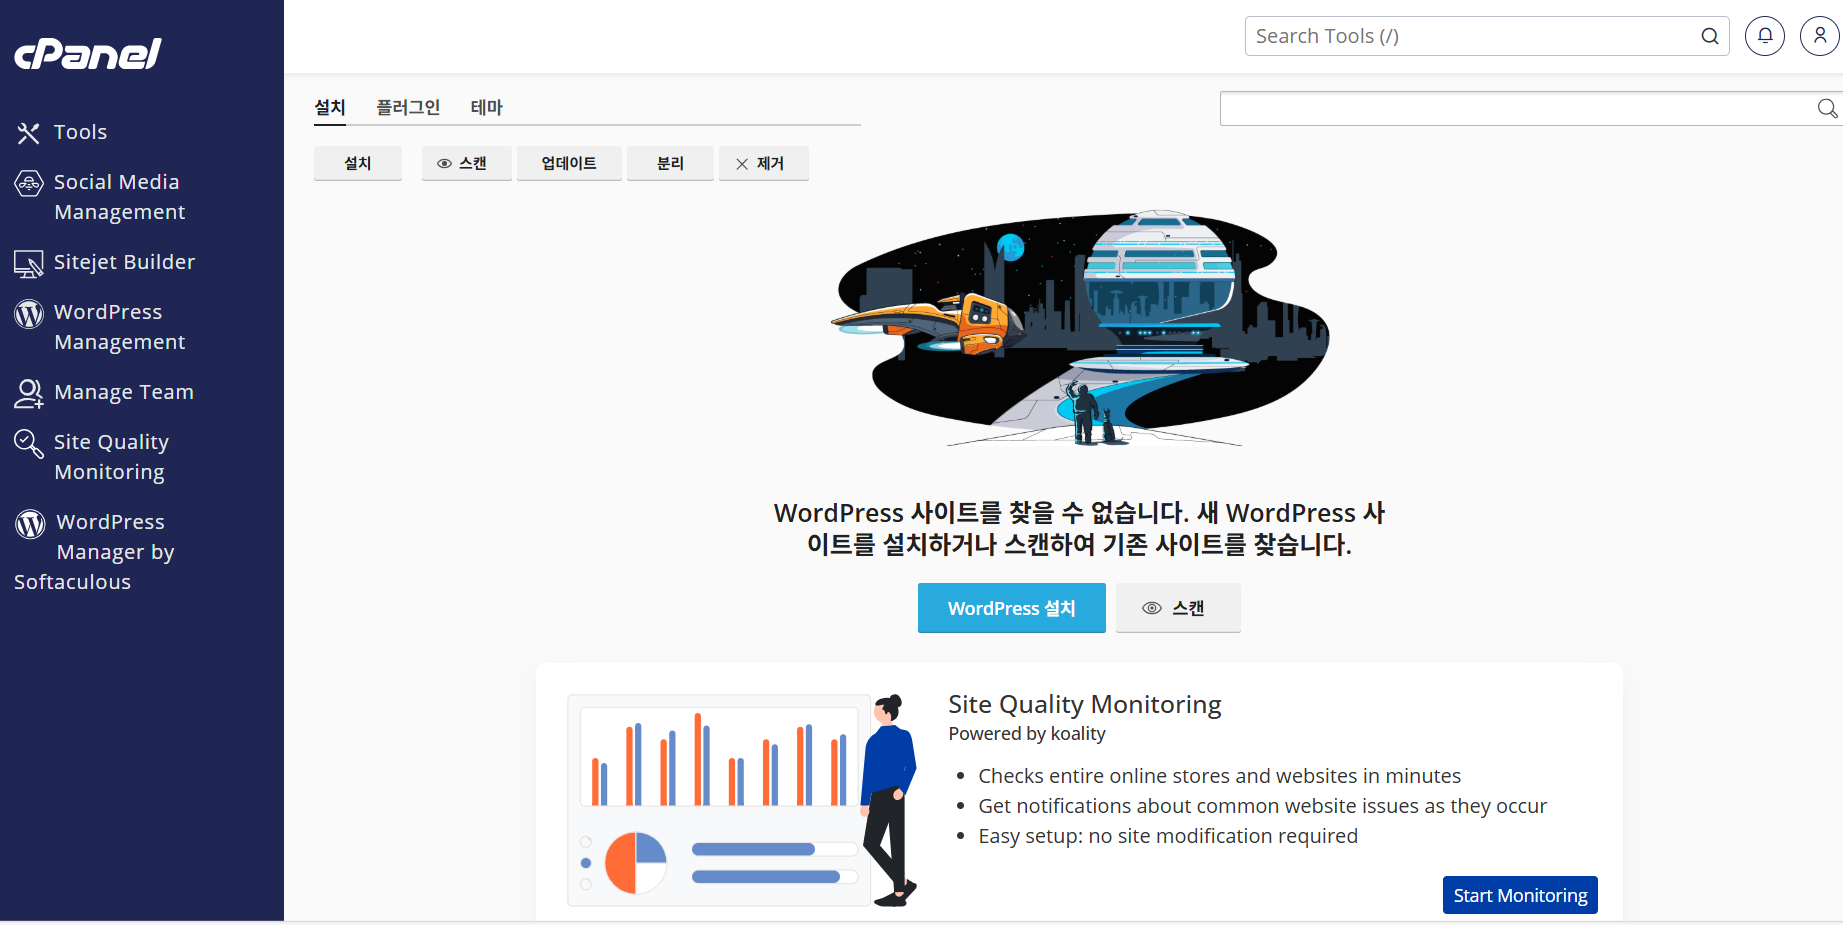
Task: Click the search icon in the WordPress filter field
Action: (x=1827, y=108)
